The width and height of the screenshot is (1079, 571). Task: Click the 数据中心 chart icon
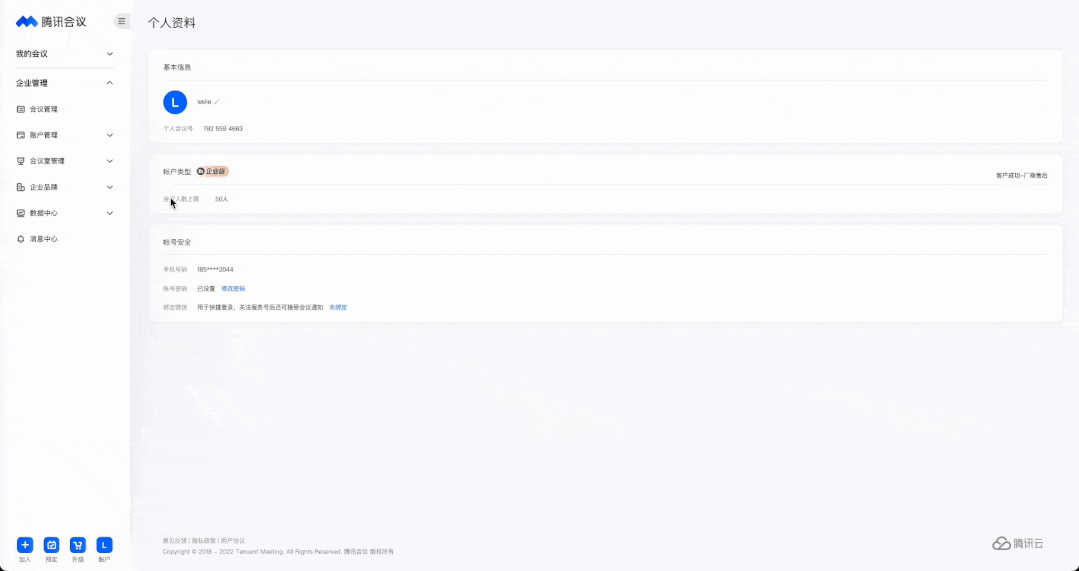tap(21, 213)
